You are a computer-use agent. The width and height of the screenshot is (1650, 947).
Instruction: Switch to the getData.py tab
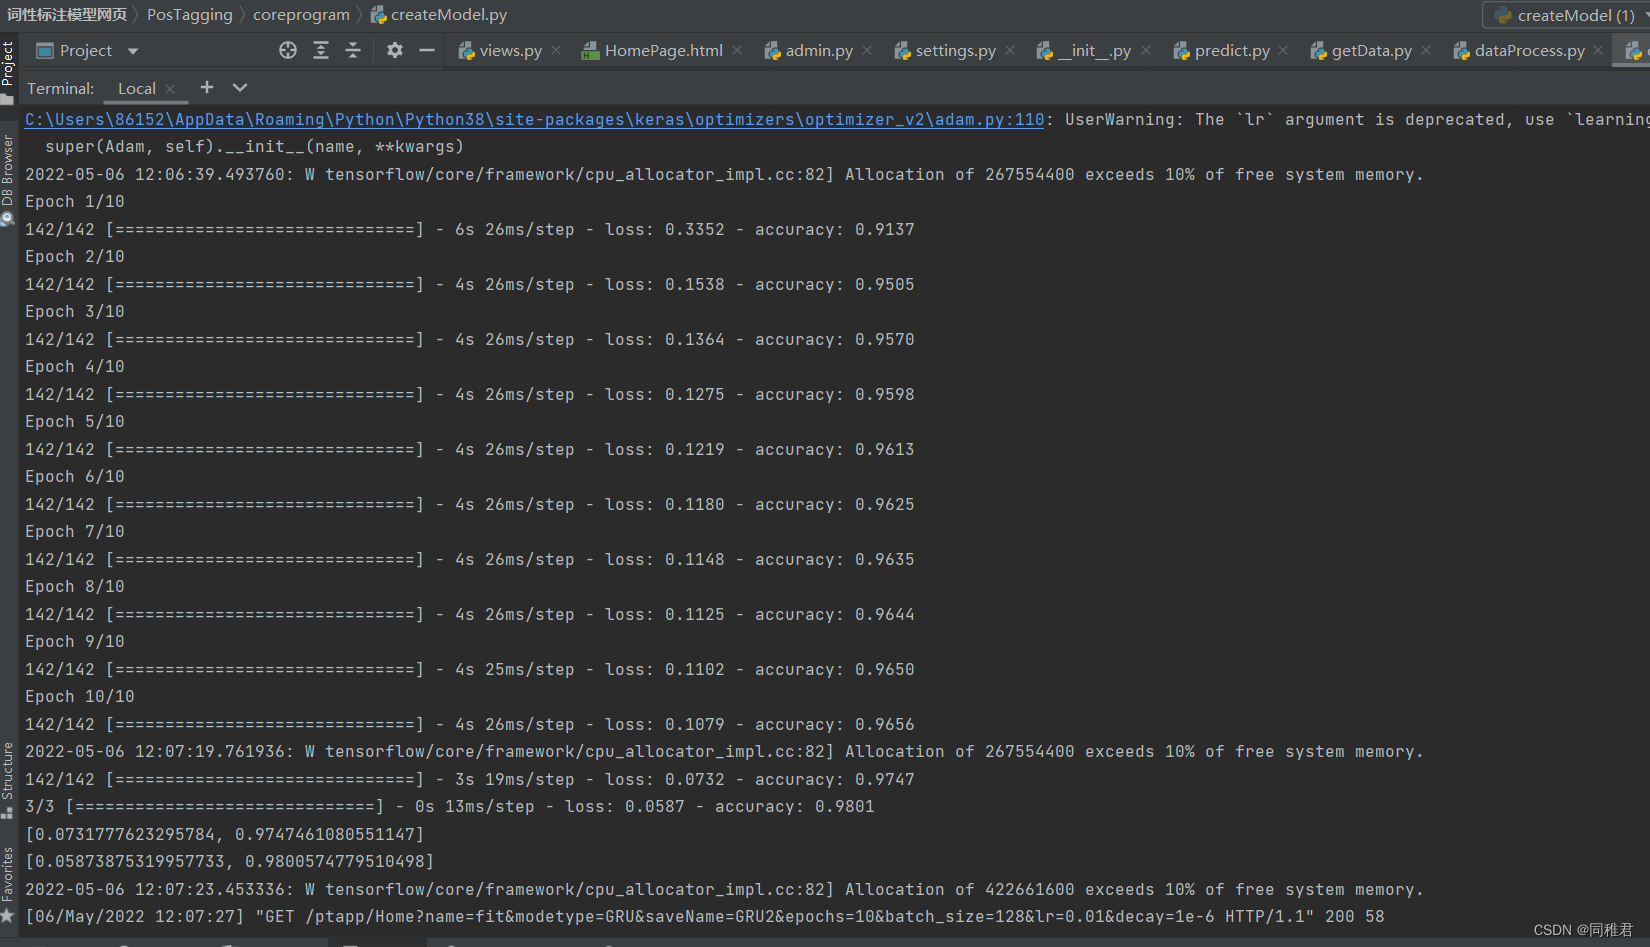[1361, 50]
